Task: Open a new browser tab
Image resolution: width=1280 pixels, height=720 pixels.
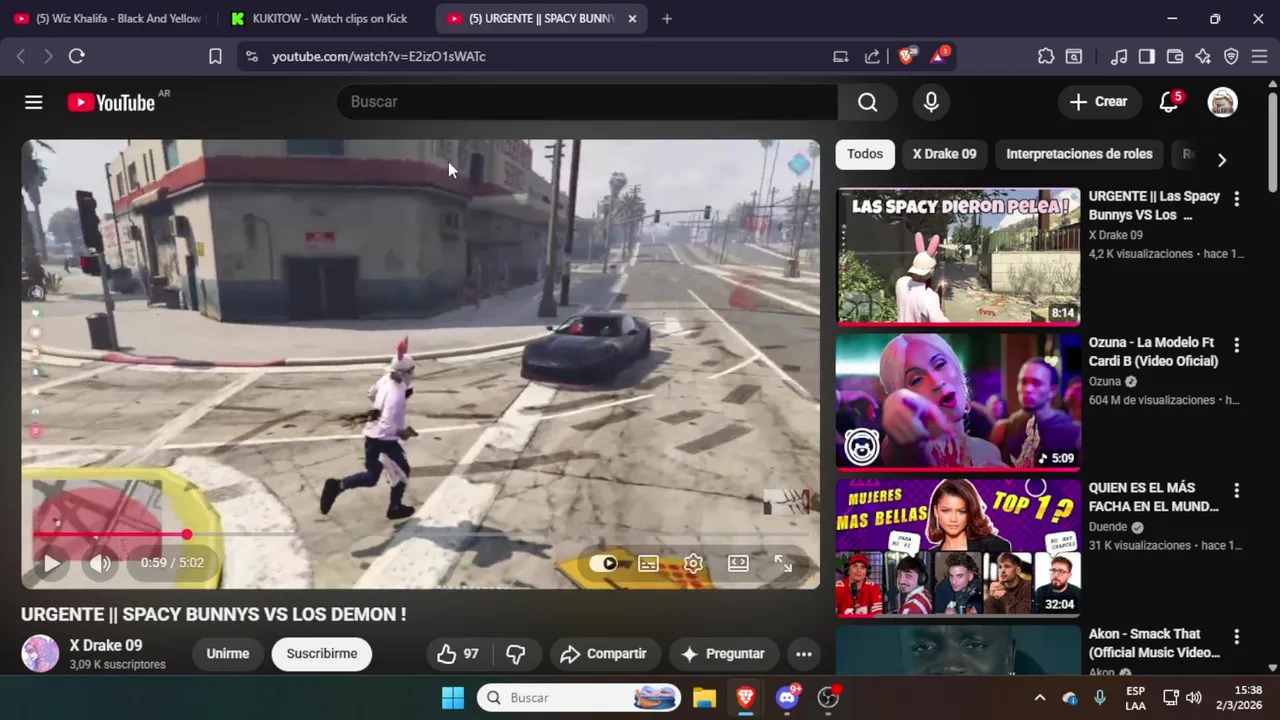Action: [x=667, y=18]
